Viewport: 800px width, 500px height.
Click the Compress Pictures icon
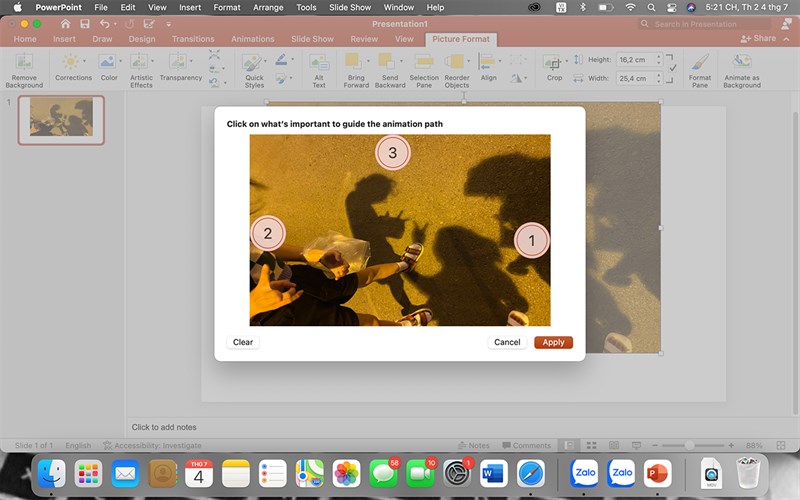(214, 54)
